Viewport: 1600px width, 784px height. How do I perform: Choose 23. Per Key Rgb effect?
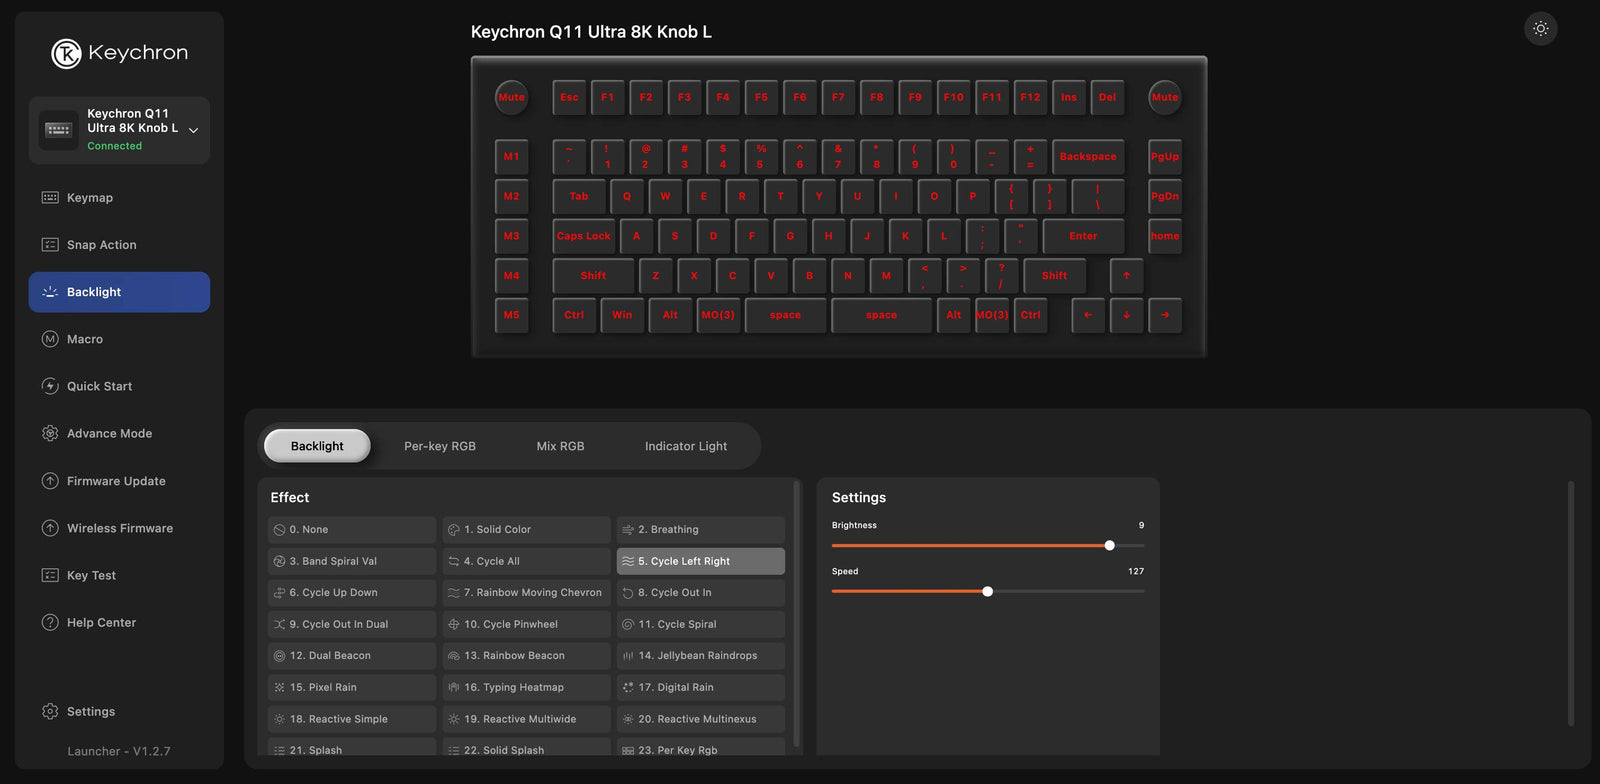701,747
